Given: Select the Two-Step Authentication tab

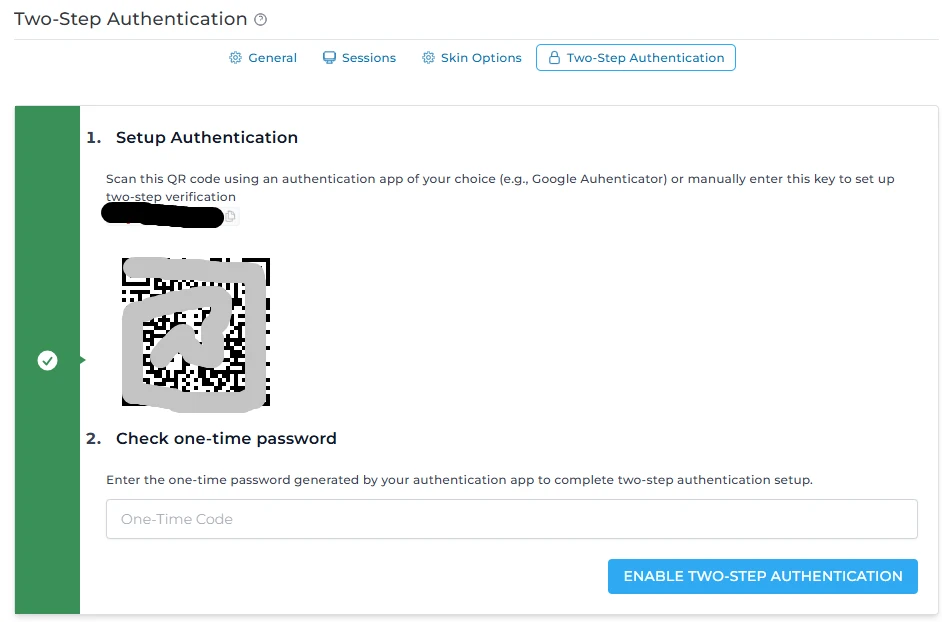Looking at the screenshot, I should [x=645, y=58].
